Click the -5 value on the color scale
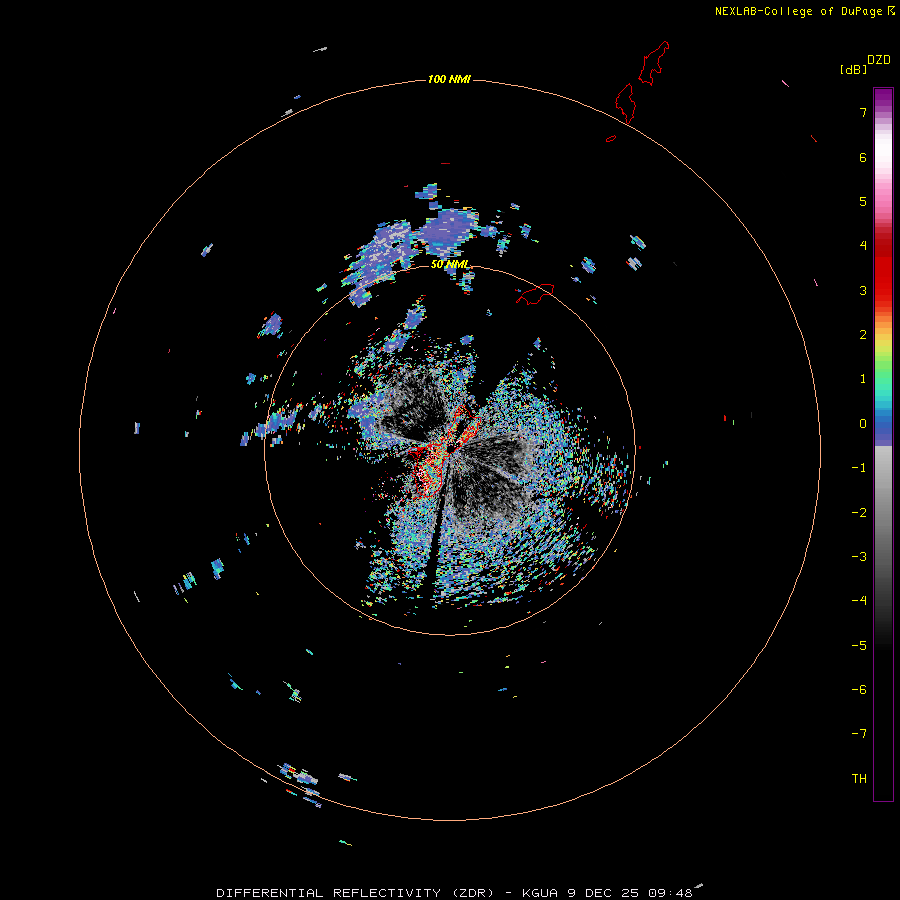 [859, 646]
